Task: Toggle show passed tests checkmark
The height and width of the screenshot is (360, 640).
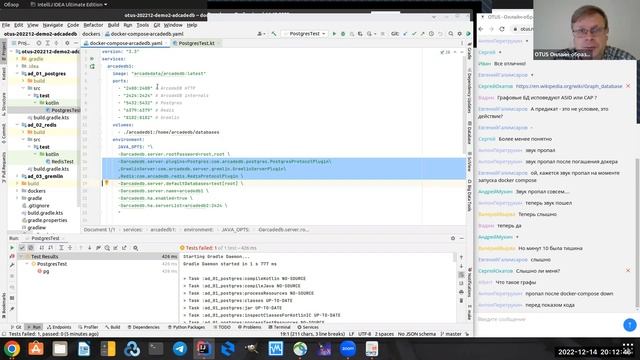Action: point(22,248)
